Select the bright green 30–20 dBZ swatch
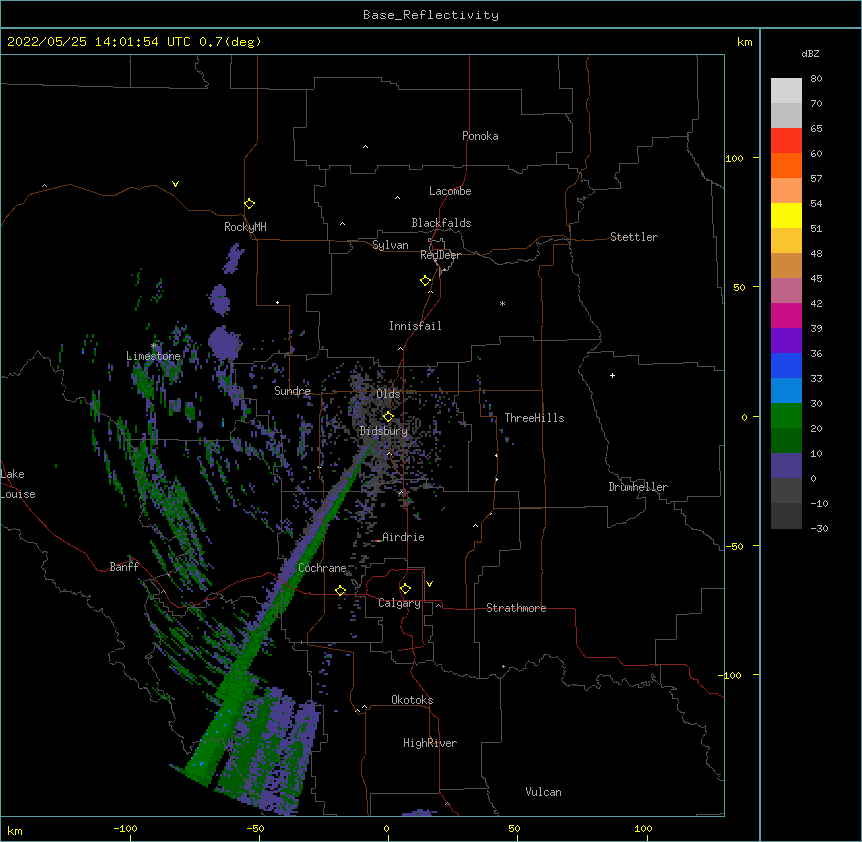The image size is (862, 842). click(786, 416)
